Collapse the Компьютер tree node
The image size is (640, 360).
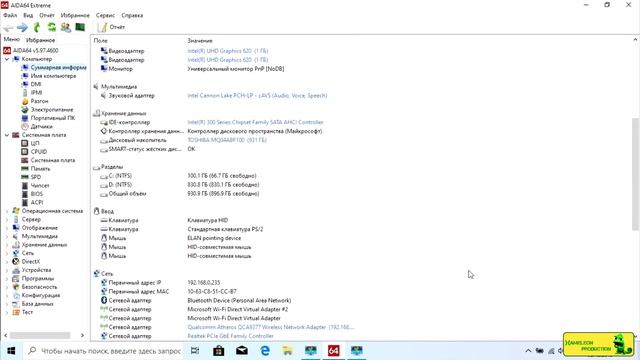click(7, 59)
